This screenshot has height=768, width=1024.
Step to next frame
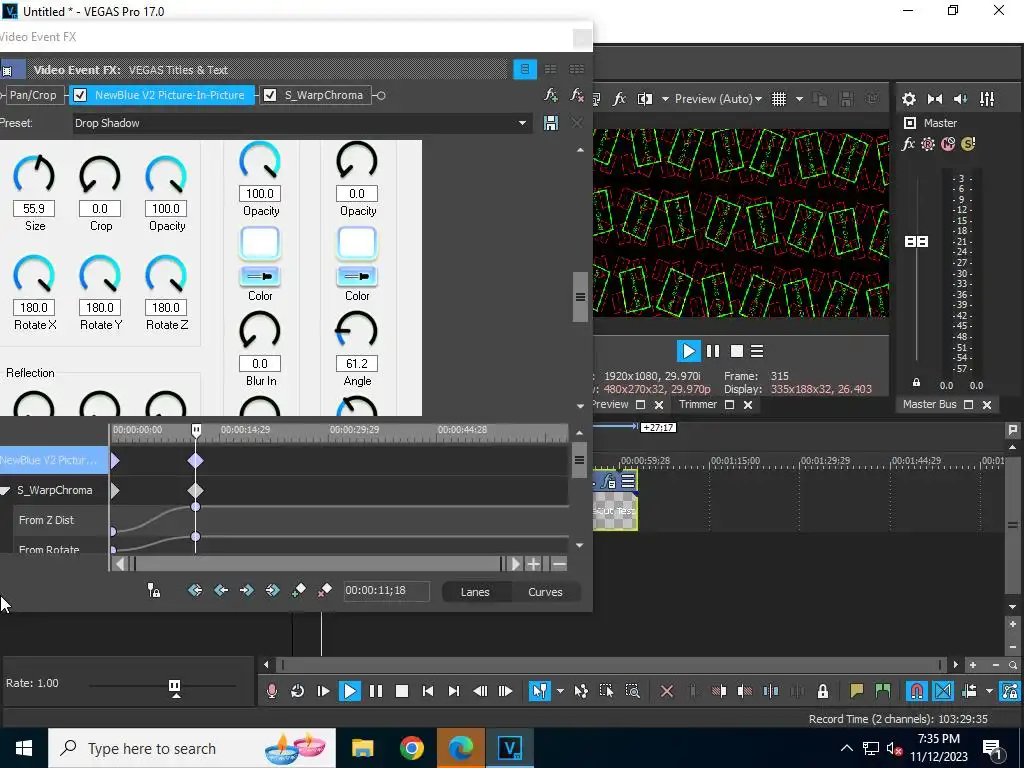[505, 691]
